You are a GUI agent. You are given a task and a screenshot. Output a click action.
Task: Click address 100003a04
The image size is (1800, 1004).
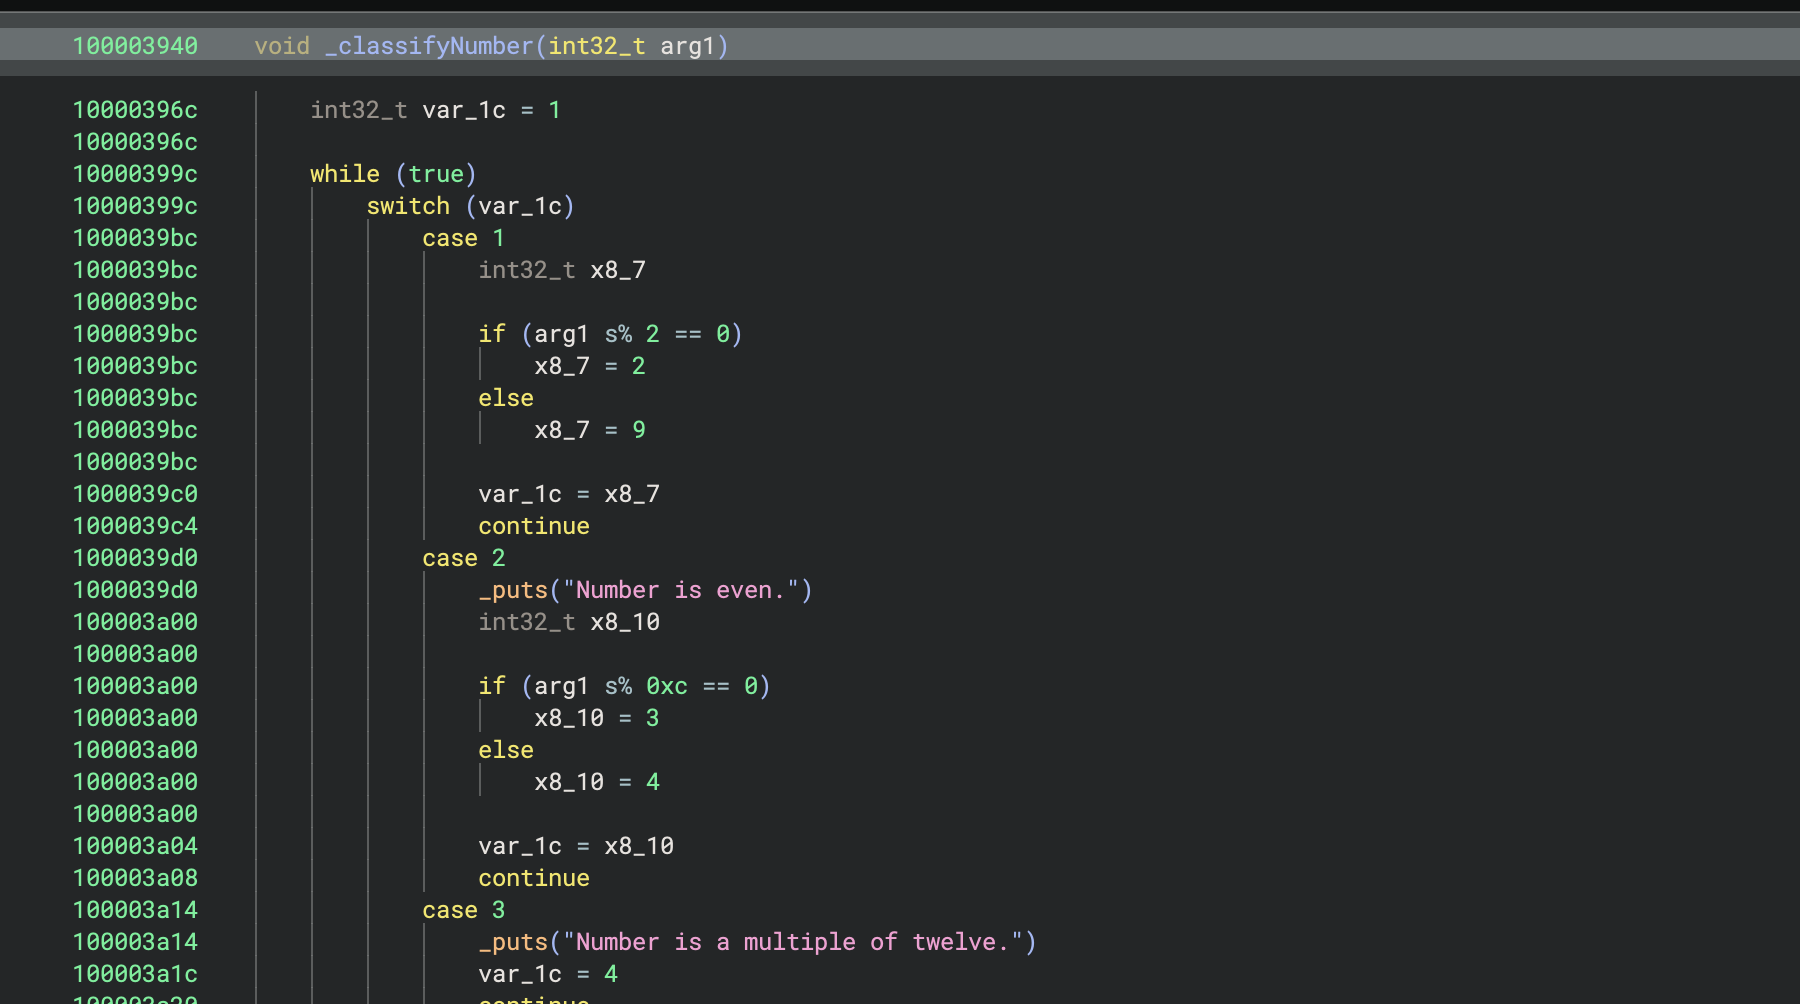pyautogui.click(x=135, y=846)
